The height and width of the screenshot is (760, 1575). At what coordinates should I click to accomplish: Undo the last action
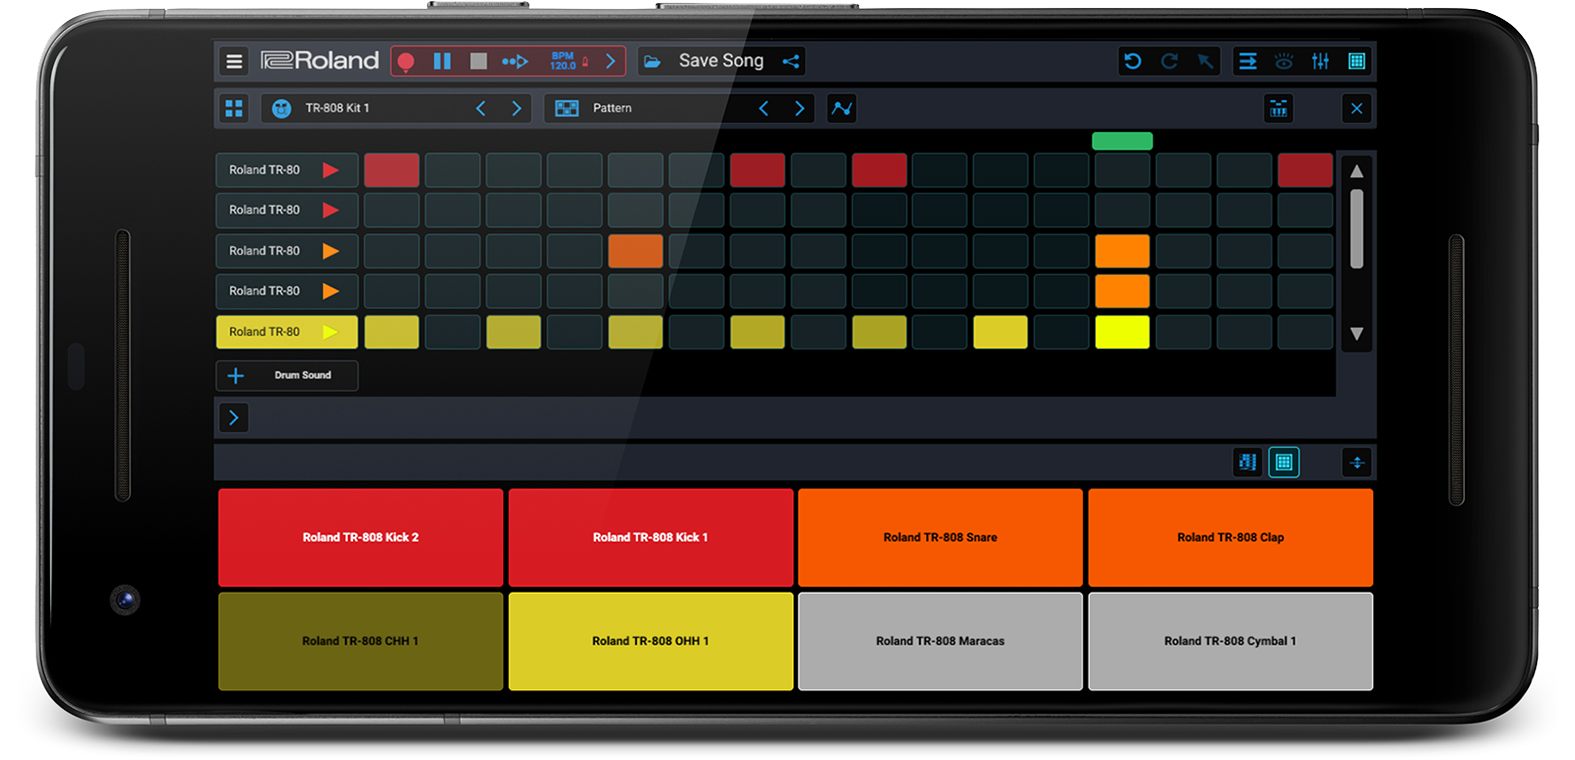1132,62
